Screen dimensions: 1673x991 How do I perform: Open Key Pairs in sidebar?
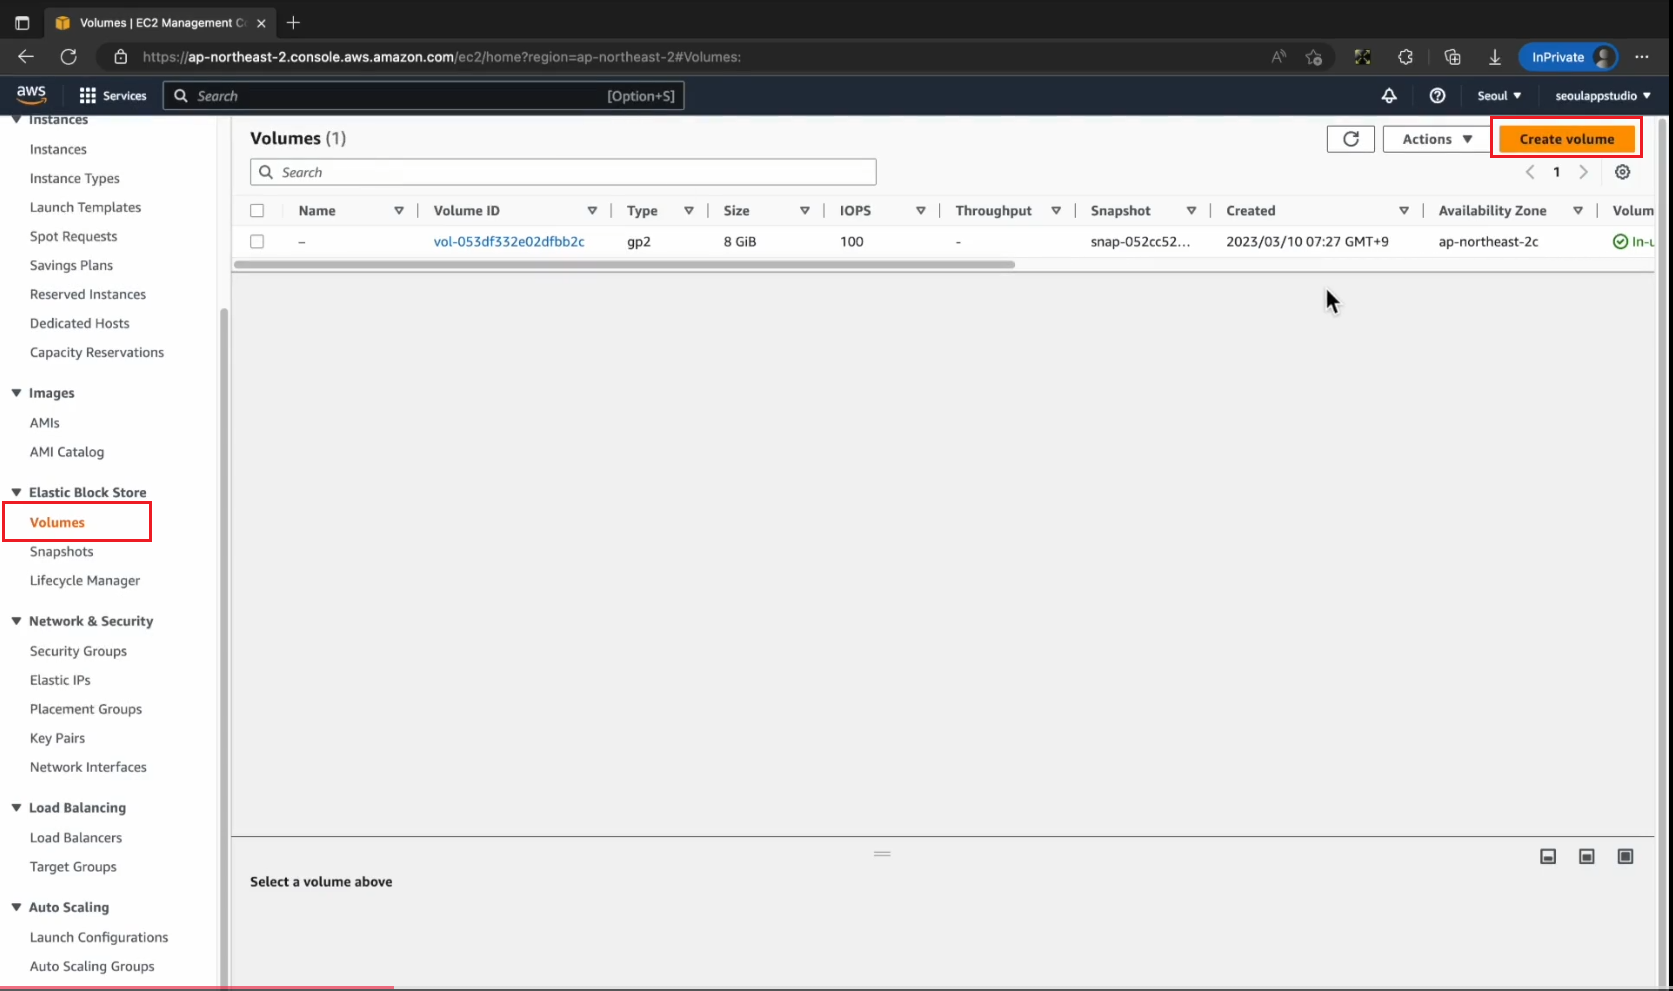[x=57, y=738]
